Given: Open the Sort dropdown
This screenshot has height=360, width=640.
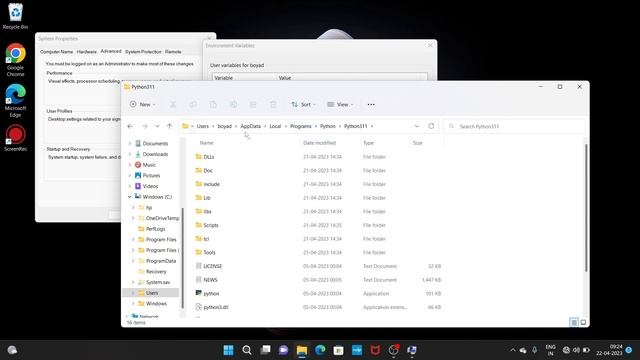Looking at the screenshot, I should pyautogui.click(x=303, y=104).
